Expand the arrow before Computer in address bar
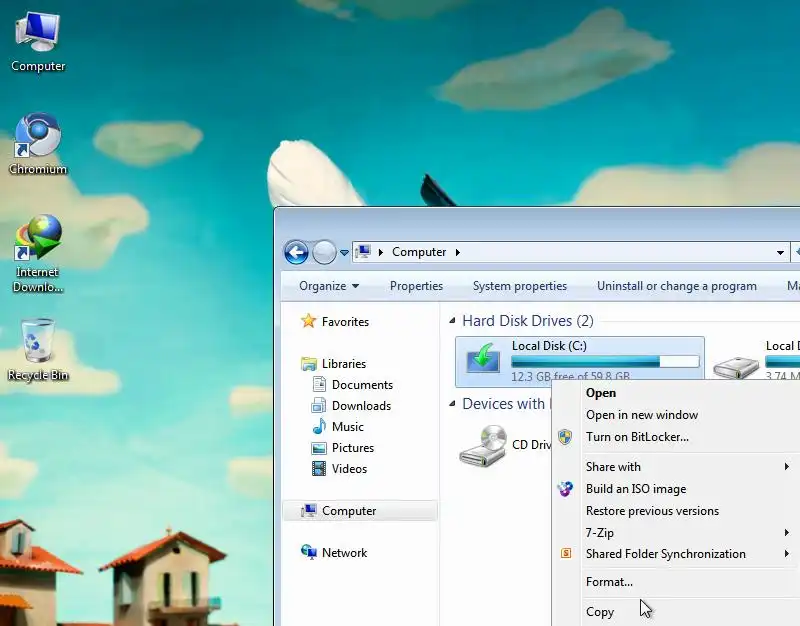The image size is (800, 626). coord(381,252)
